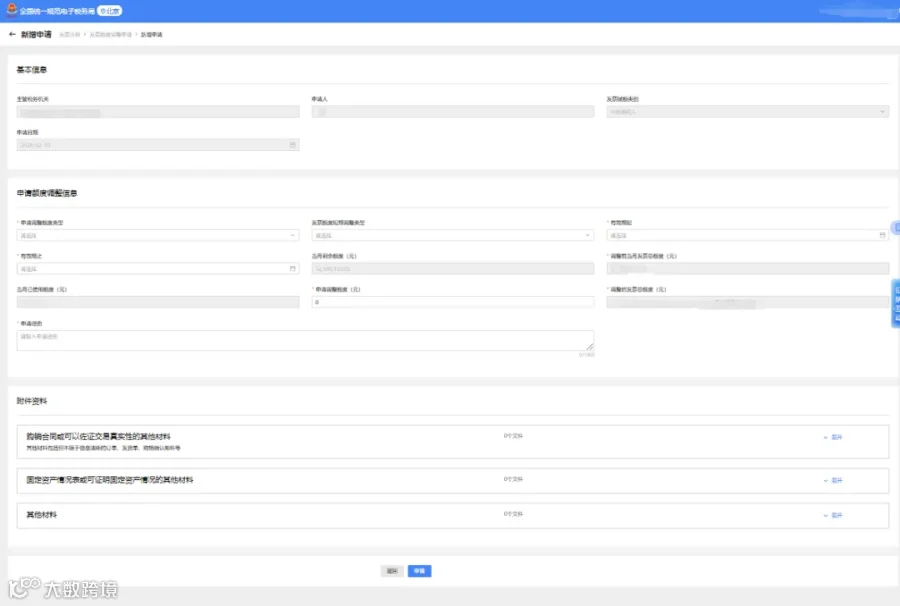Expand the 固定资产情况表 attachment row

[x=833, y=480]
